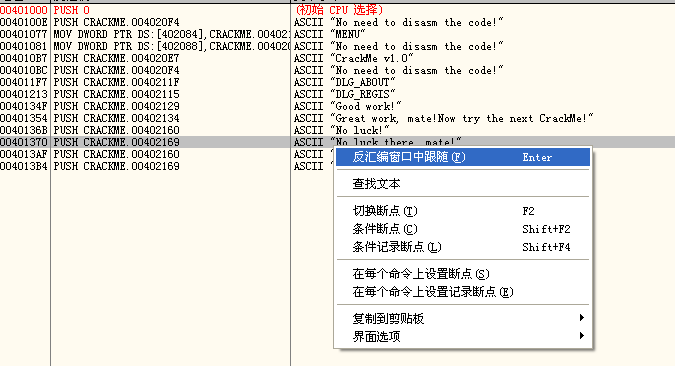
Task: Click PUSH CRACKME.00402134 instruction
Action: (x=116, y=118)
